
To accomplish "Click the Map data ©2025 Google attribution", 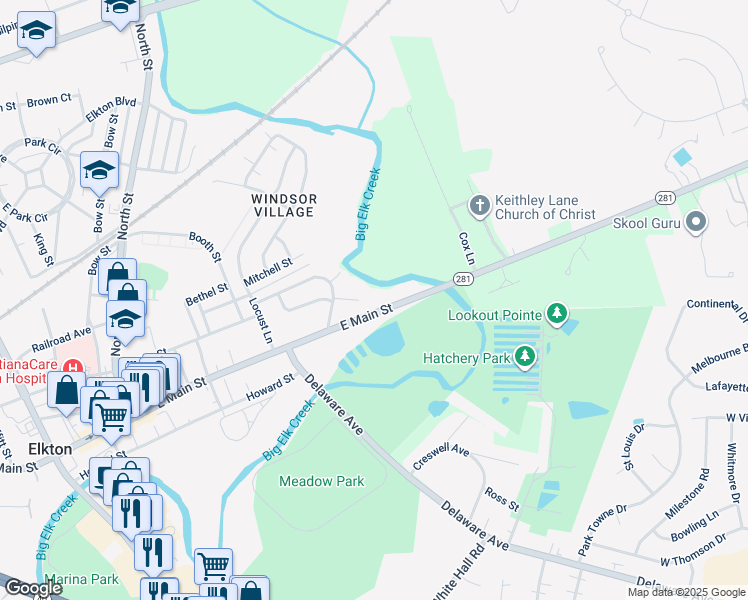I will (x=687, y=593).
